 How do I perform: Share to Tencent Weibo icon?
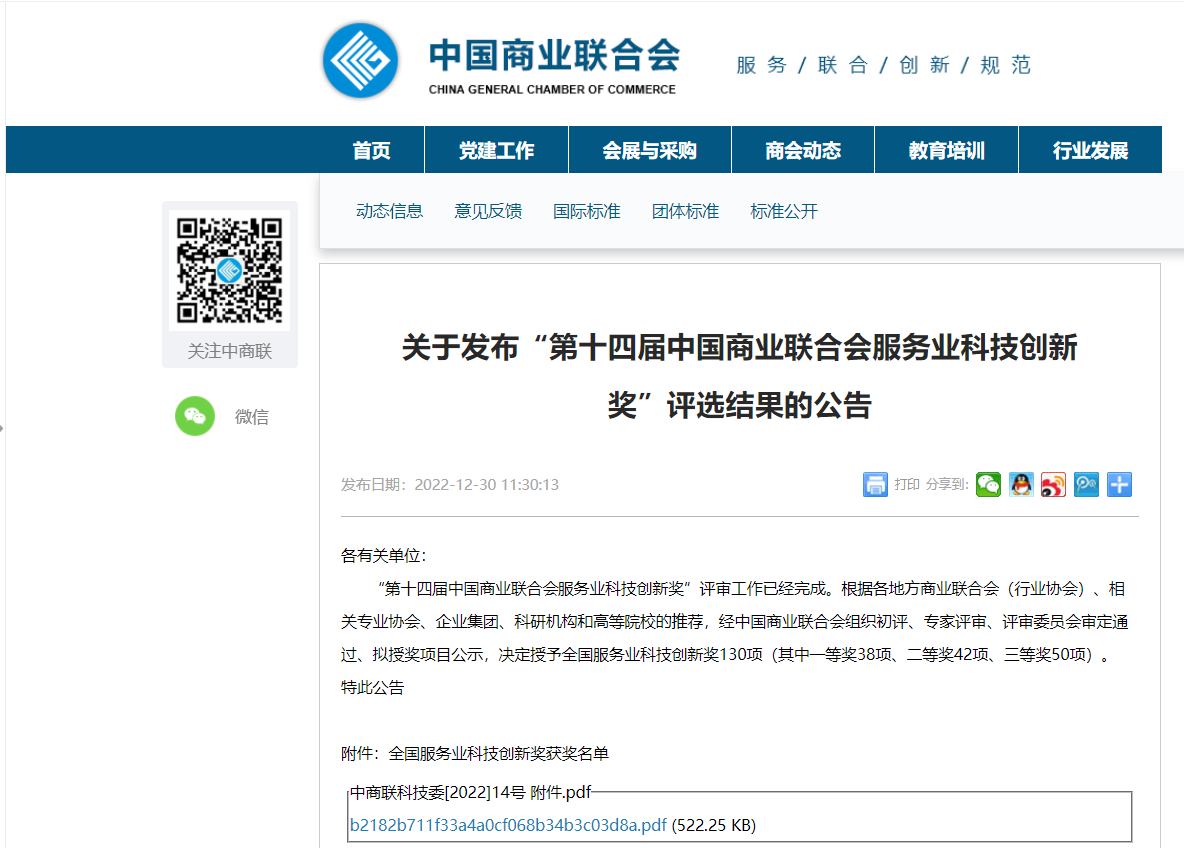pos(1086,485)
